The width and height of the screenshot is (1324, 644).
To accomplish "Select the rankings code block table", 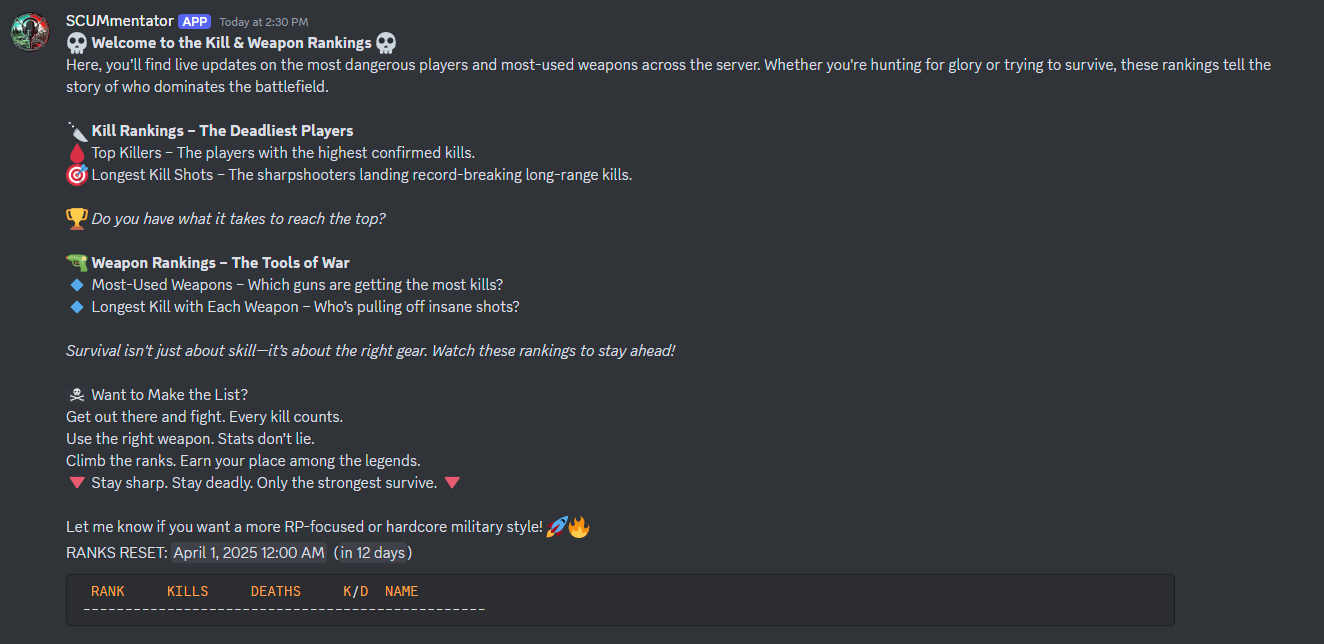I will (x=618, y=601).
